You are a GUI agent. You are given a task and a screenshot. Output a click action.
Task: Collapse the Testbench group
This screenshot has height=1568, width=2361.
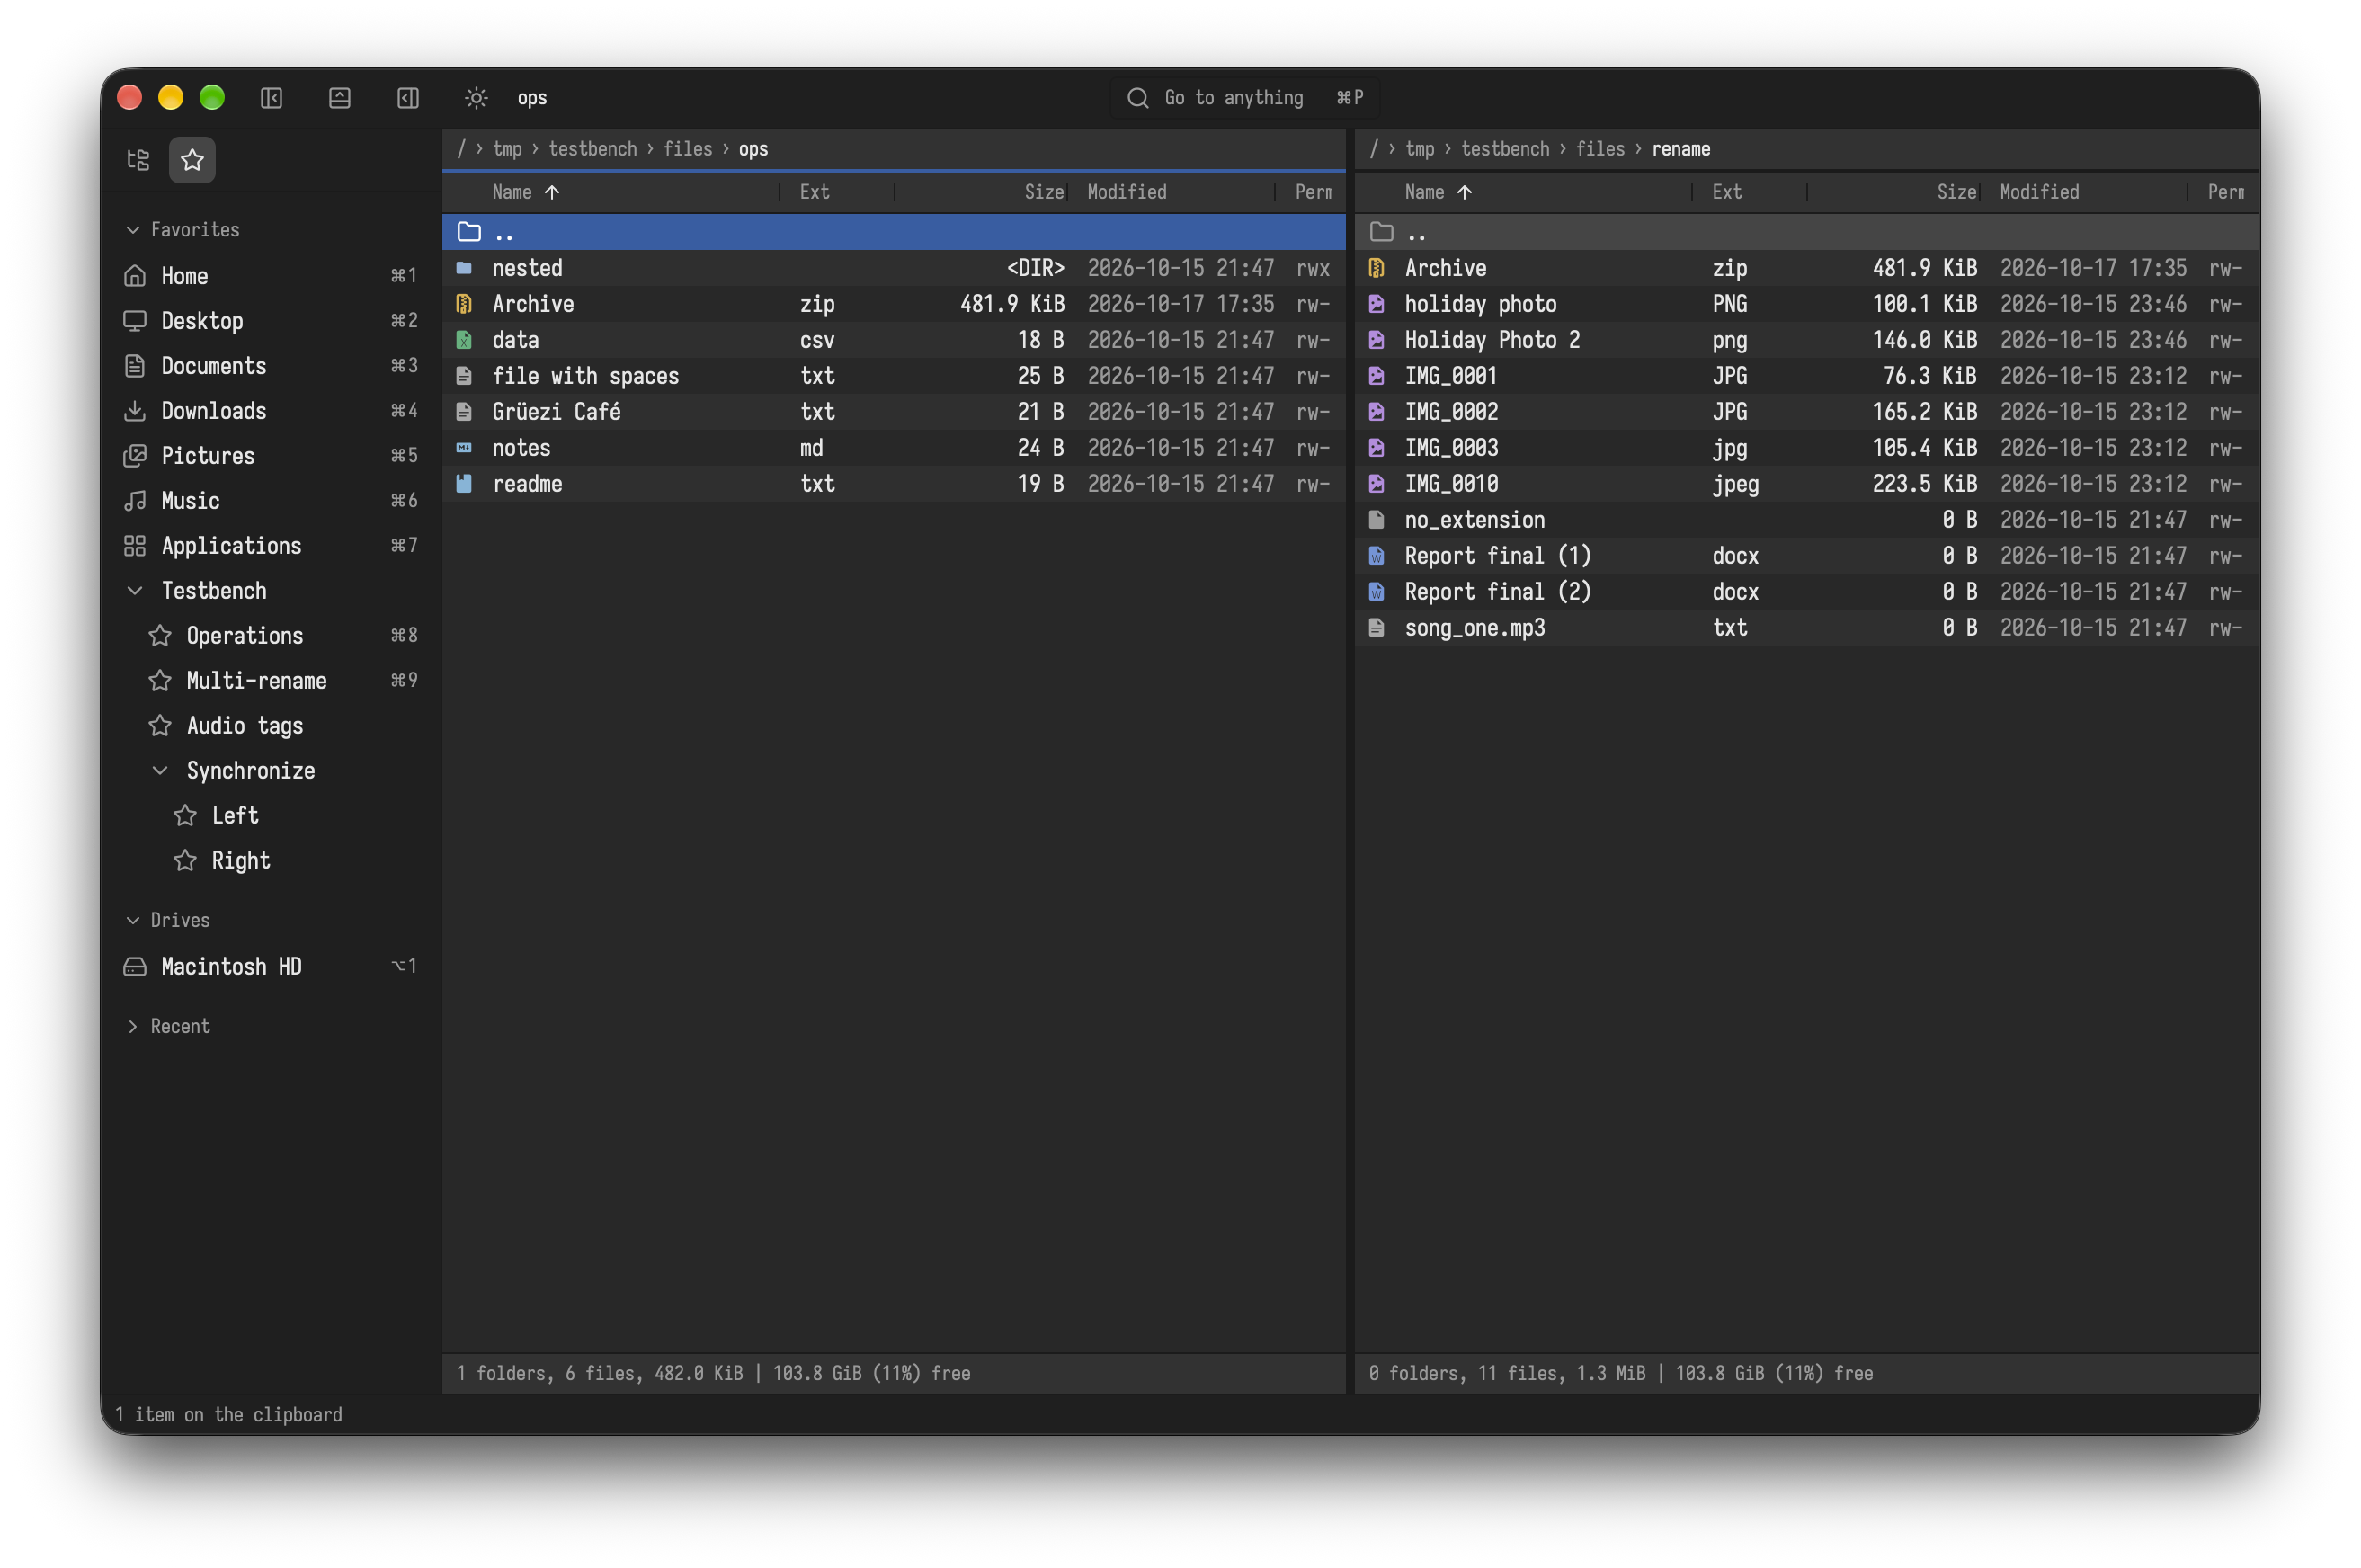point(135,591)
